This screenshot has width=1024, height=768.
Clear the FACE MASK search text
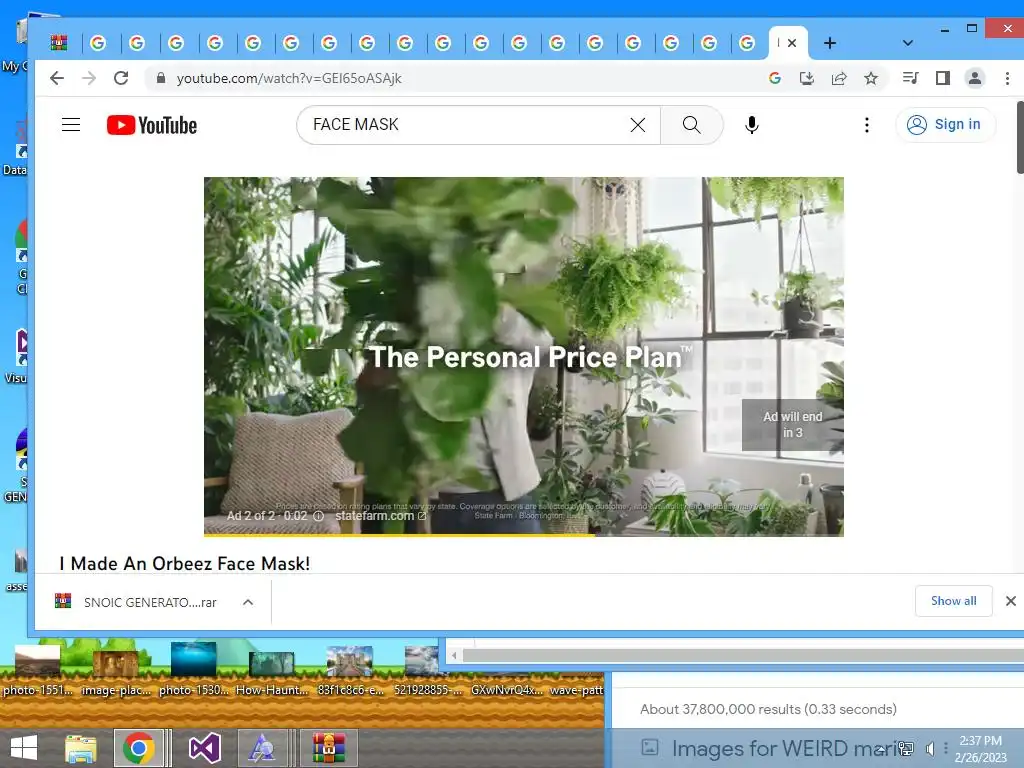638,125
